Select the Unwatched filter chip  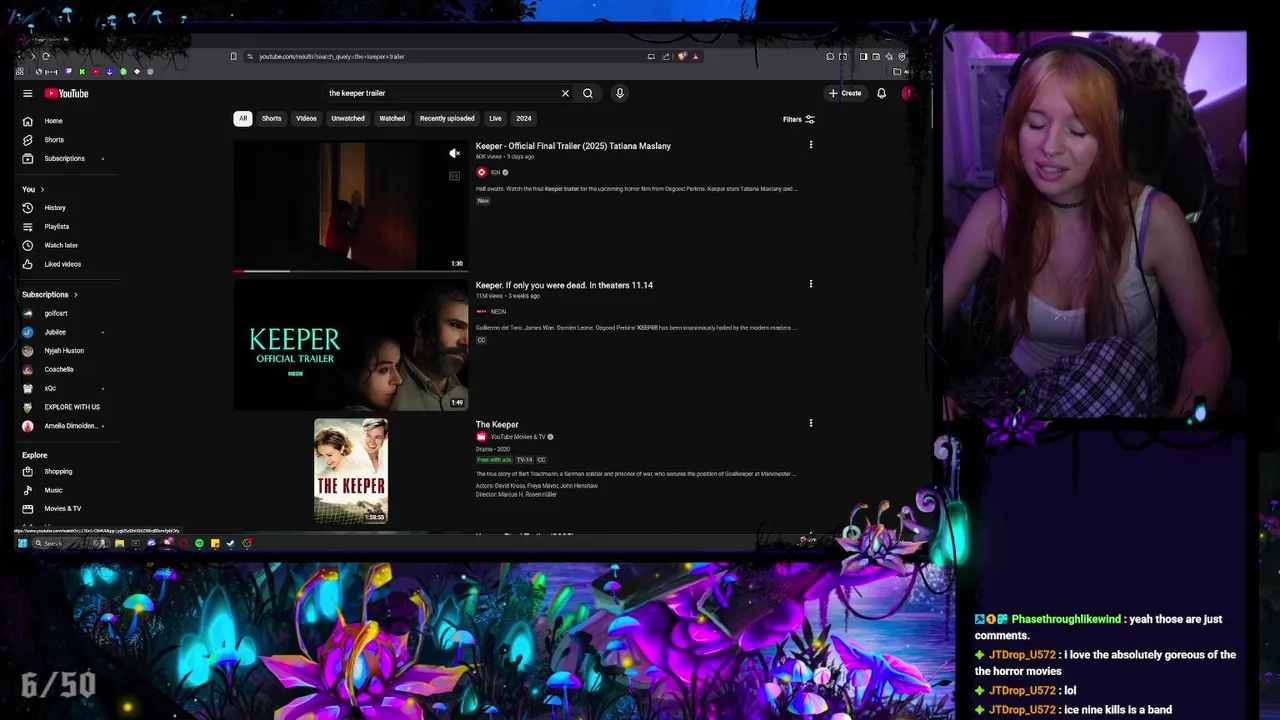348,118
